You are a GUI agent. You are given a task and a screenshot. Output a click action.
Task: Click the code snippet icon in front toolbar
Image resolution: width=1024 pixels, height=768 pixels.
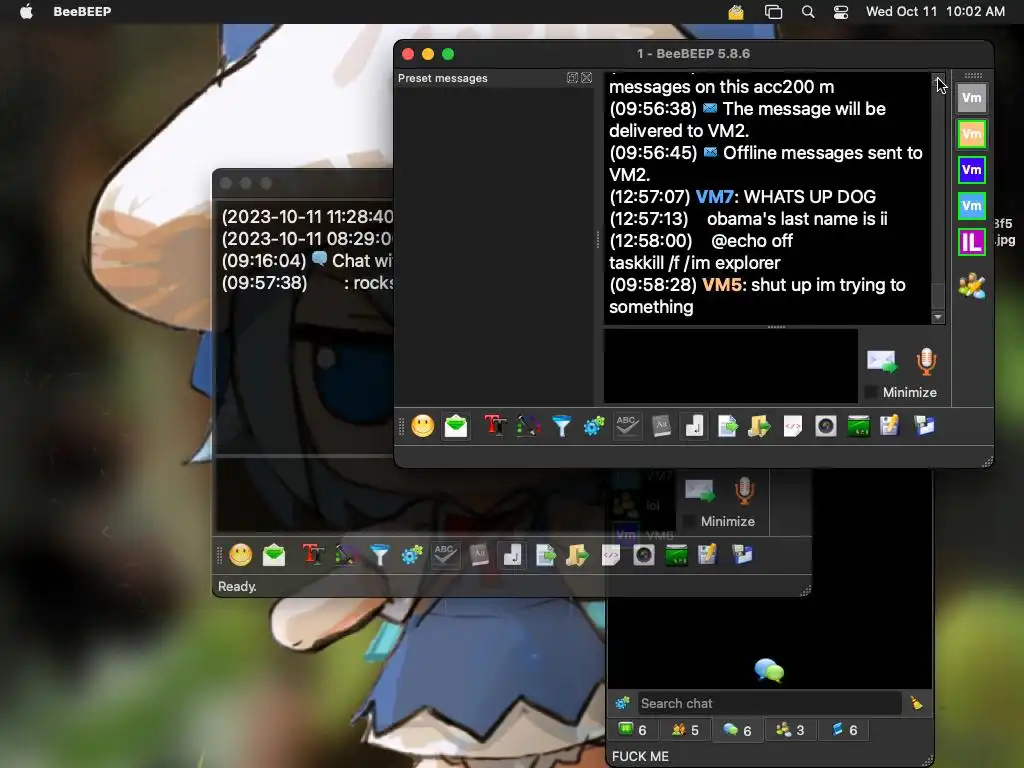(792, 426)
